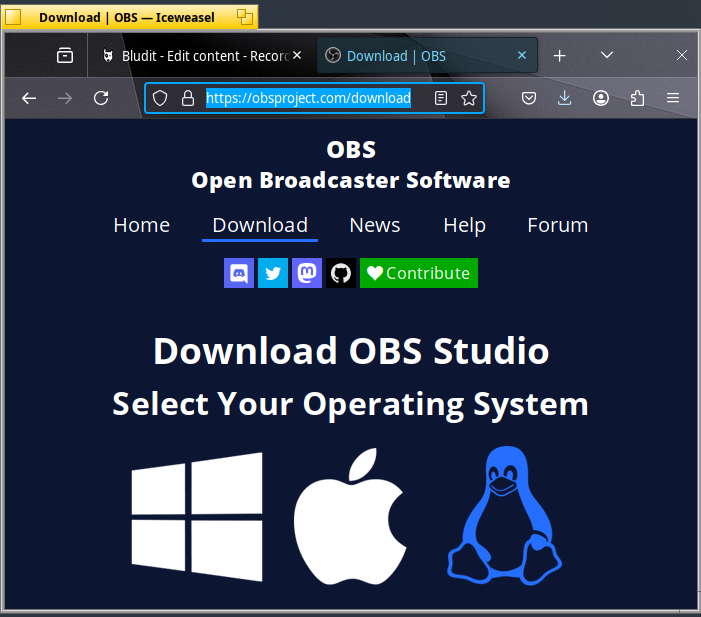Open the Help nav link

coord(465,225)
